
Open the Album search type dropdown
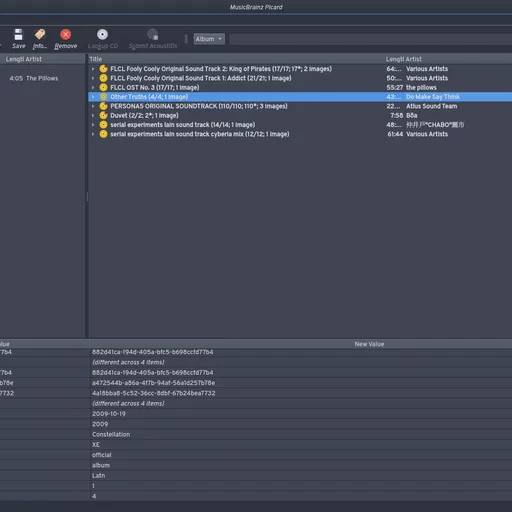click(209, 39)
